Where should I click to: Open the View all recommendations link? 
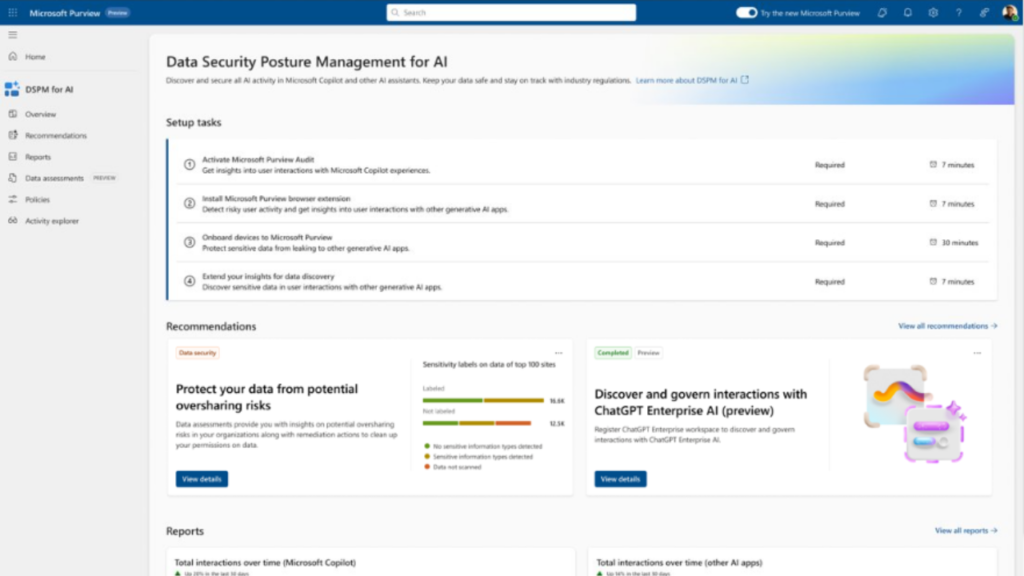click(947, 326)
